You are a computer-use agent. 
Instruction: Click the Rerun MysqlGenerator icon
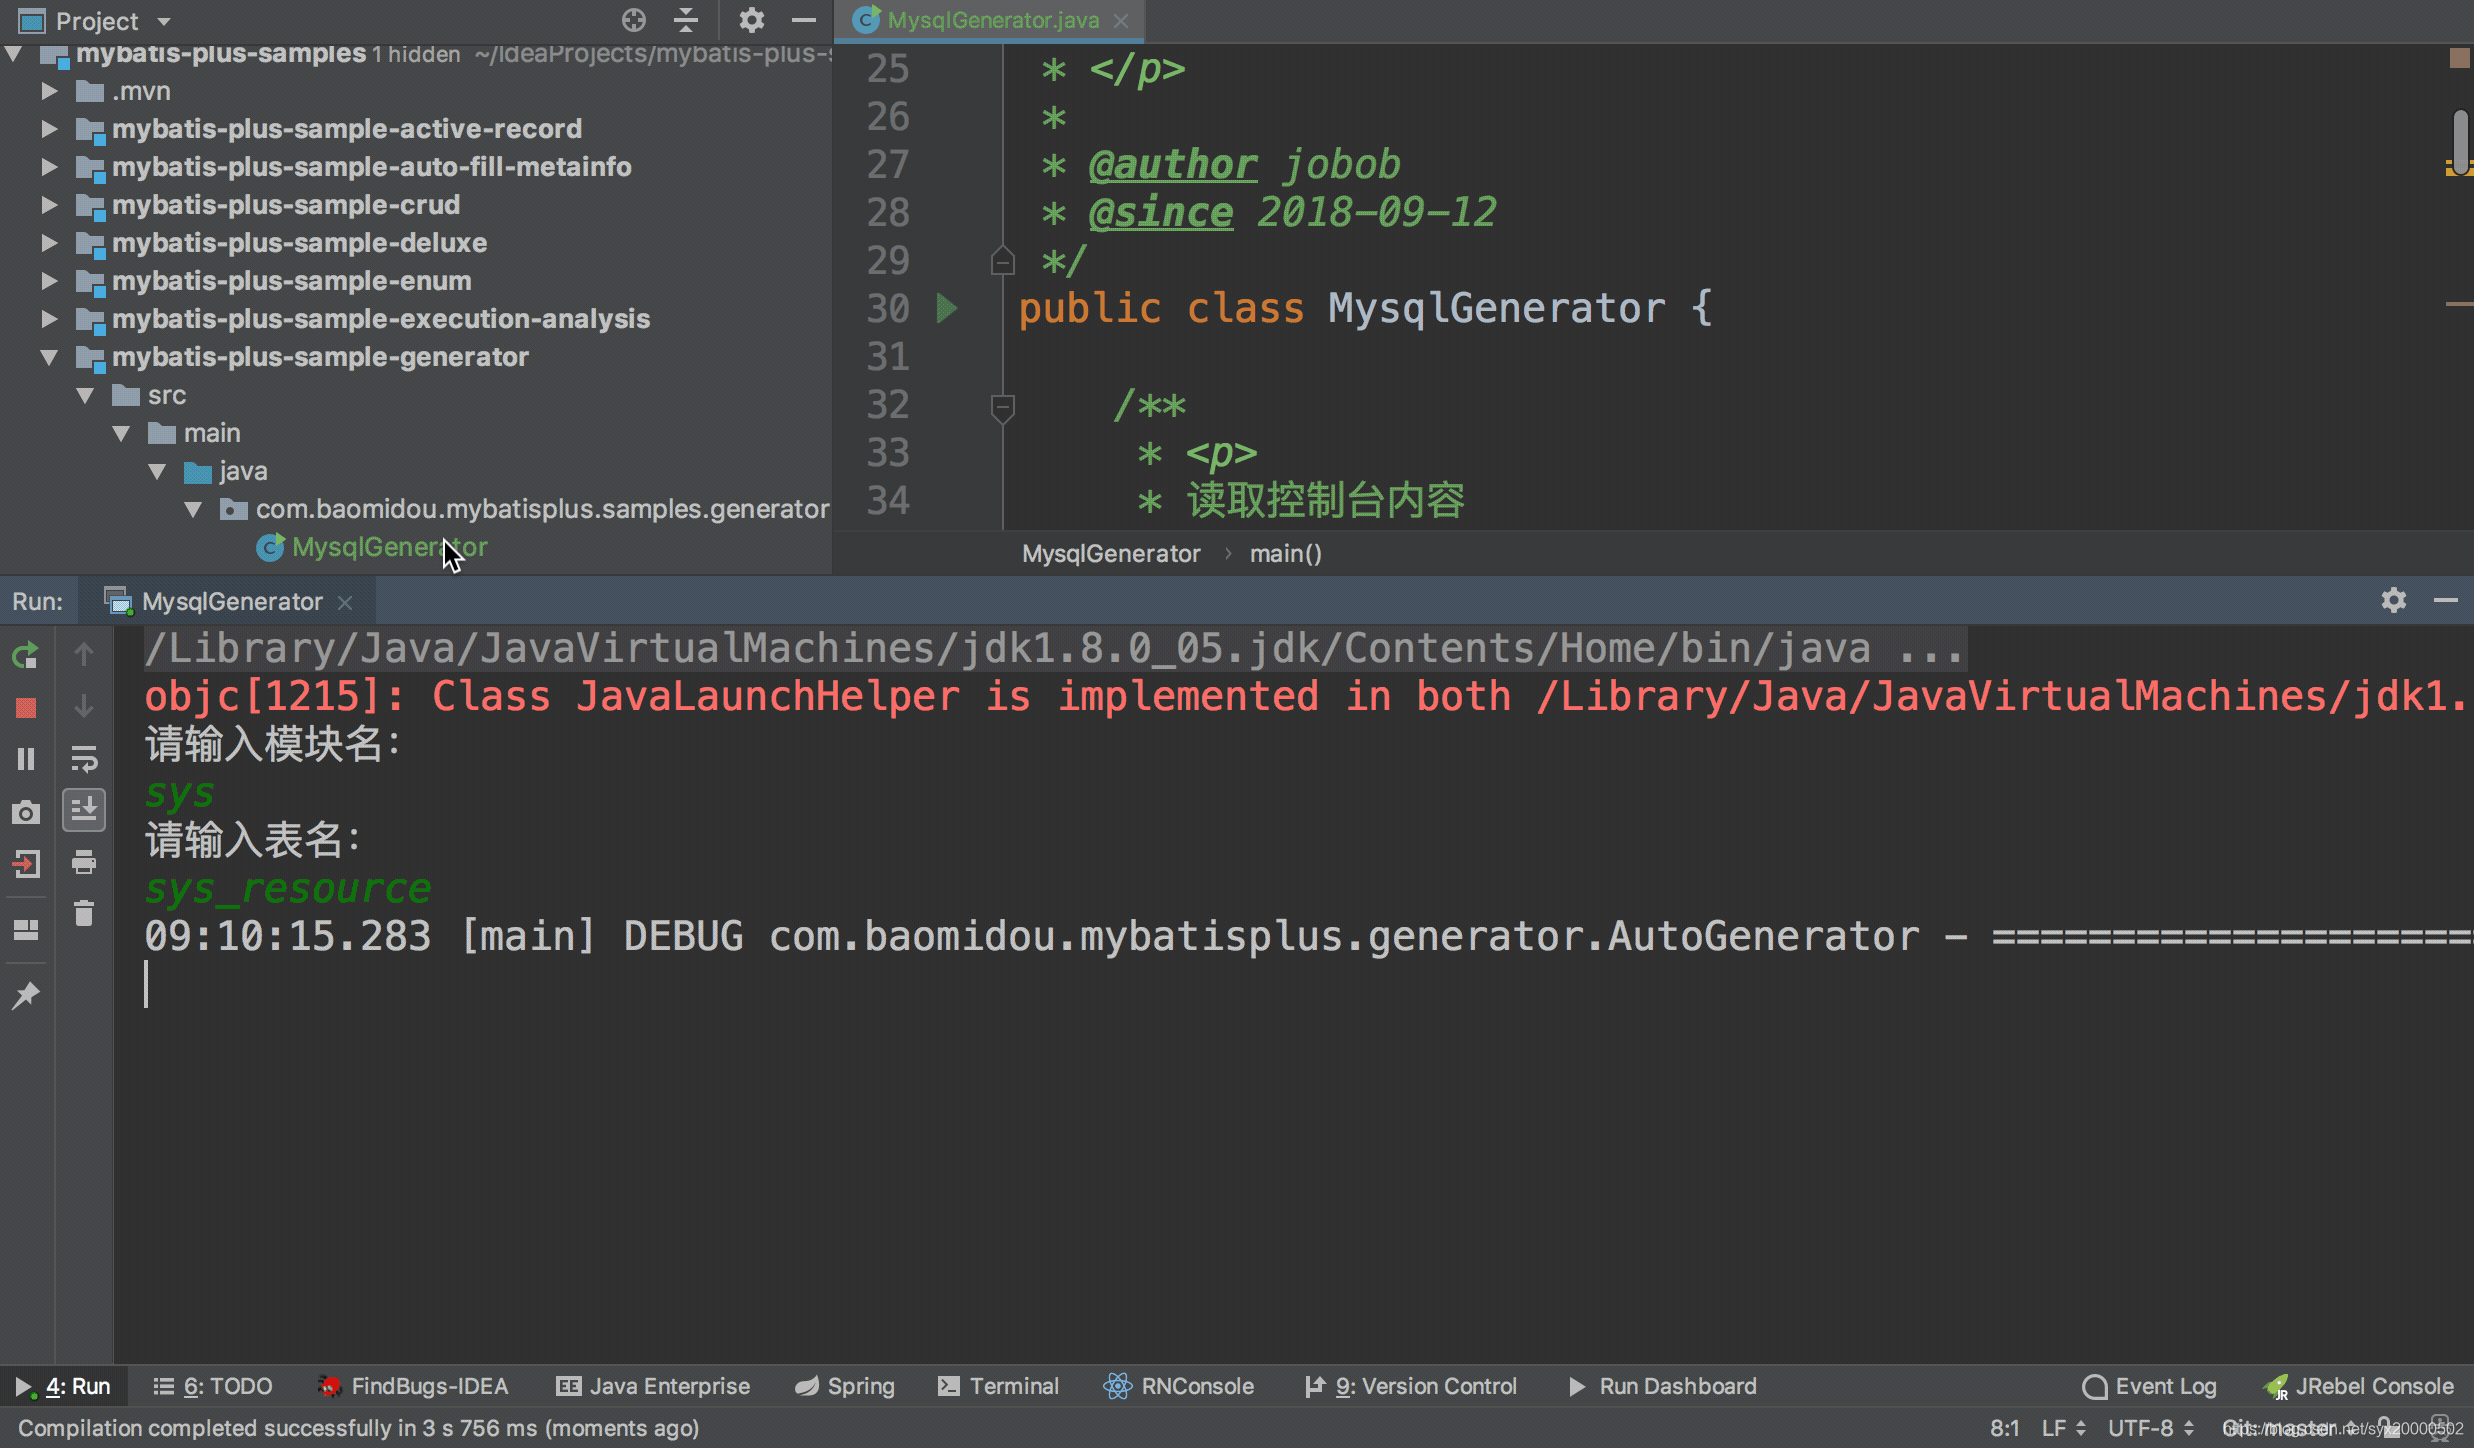(x=26, y=655)
